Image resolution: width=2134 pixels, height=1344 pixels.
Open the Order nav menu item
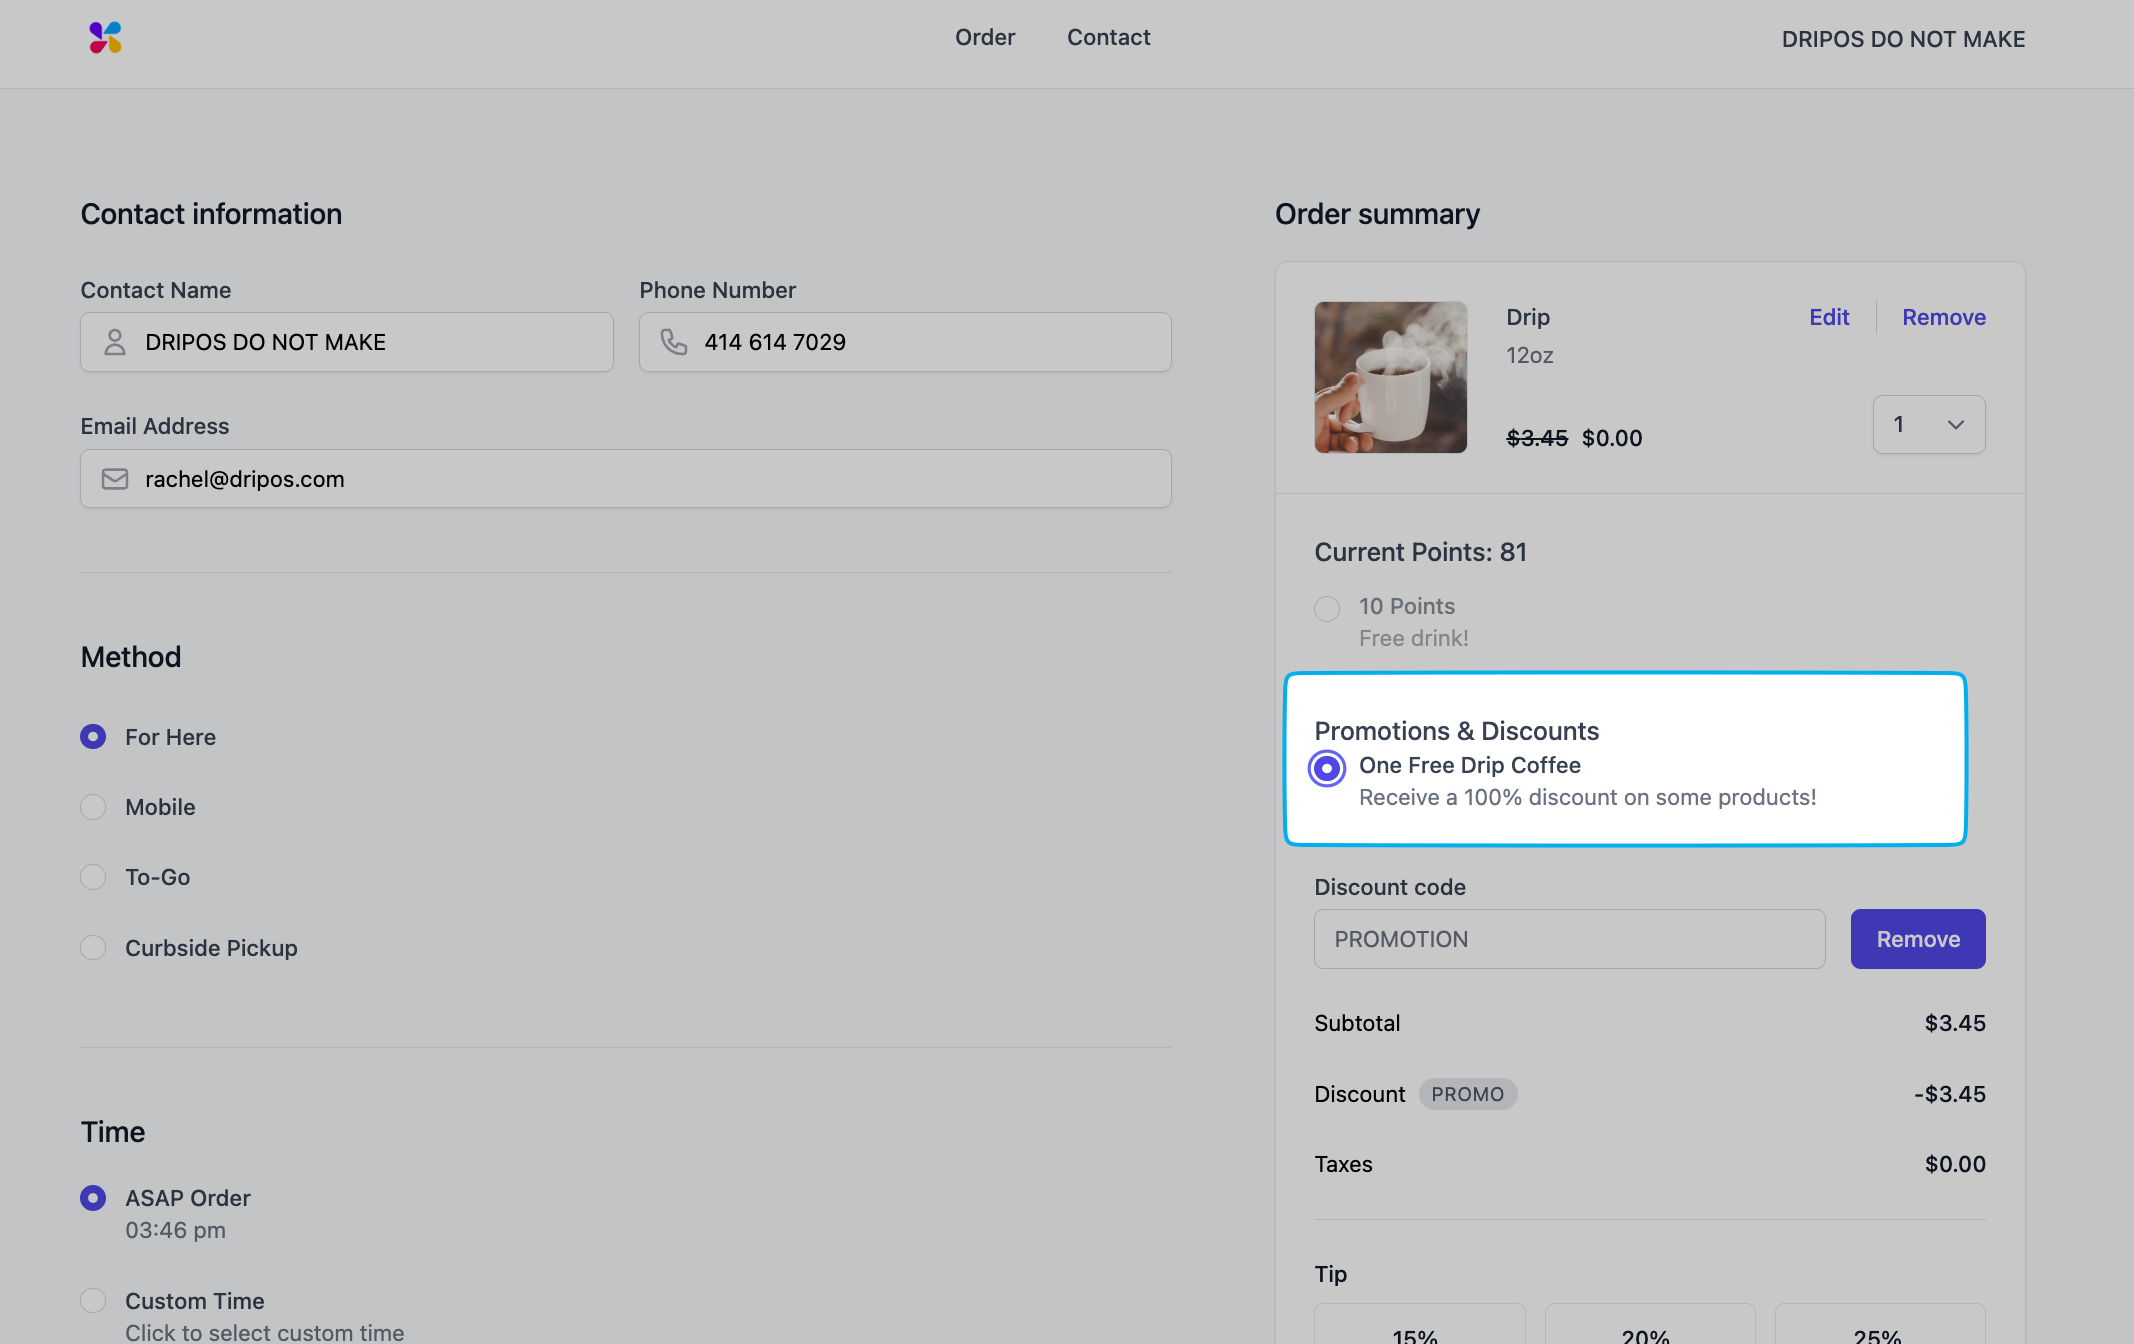(984, 38)
